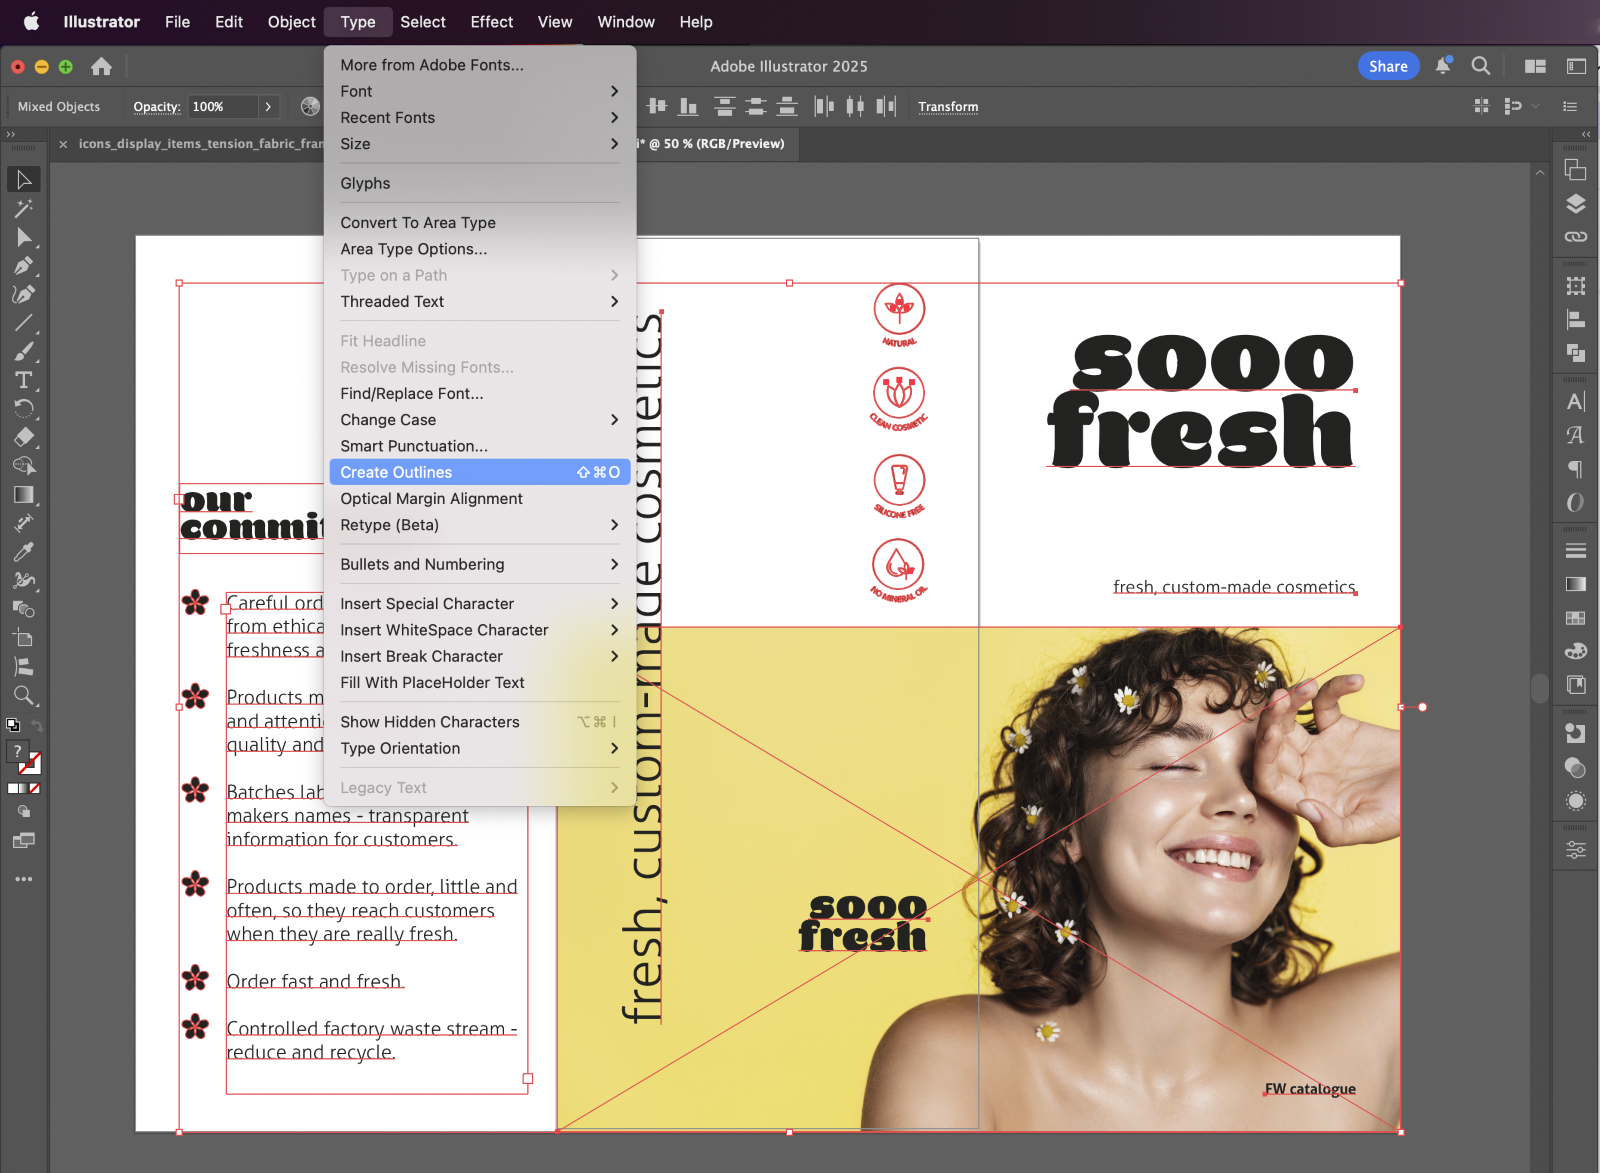
Task: Open the Pathfinder panel icon
Action: (1576, 353)
